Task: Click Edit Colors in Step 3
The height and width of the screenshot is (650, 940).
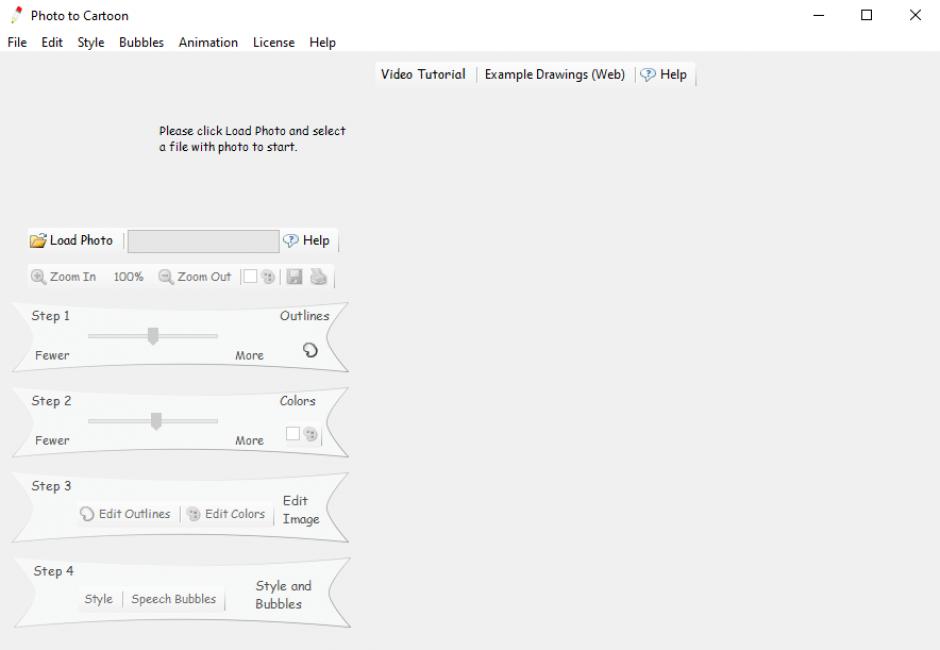Action: click(x=226, y=514)
